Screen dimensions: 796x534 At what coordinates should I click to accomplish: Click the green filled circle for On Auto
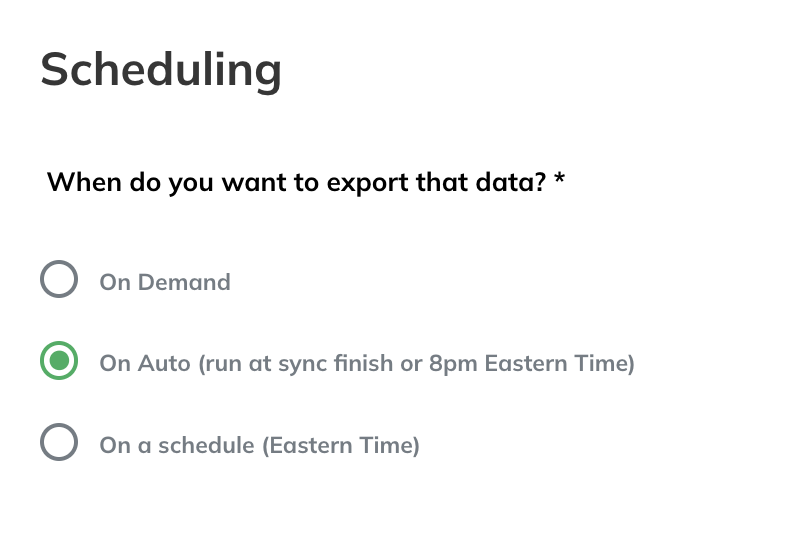tap(59, 361)
